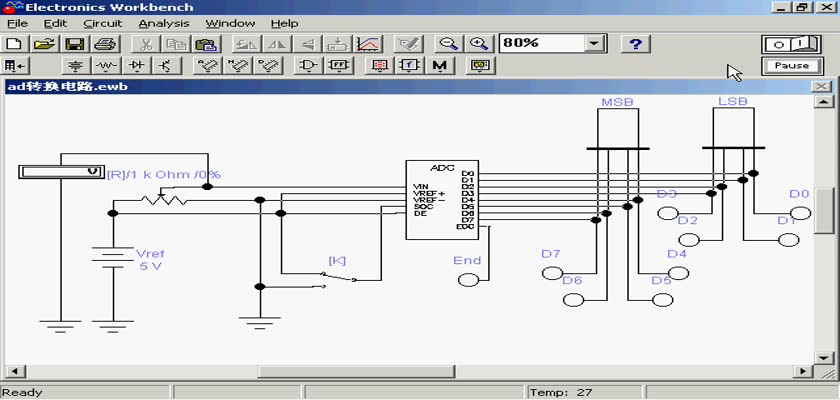Open a circuit file
The image size is (840, 400).
point(45,44)
